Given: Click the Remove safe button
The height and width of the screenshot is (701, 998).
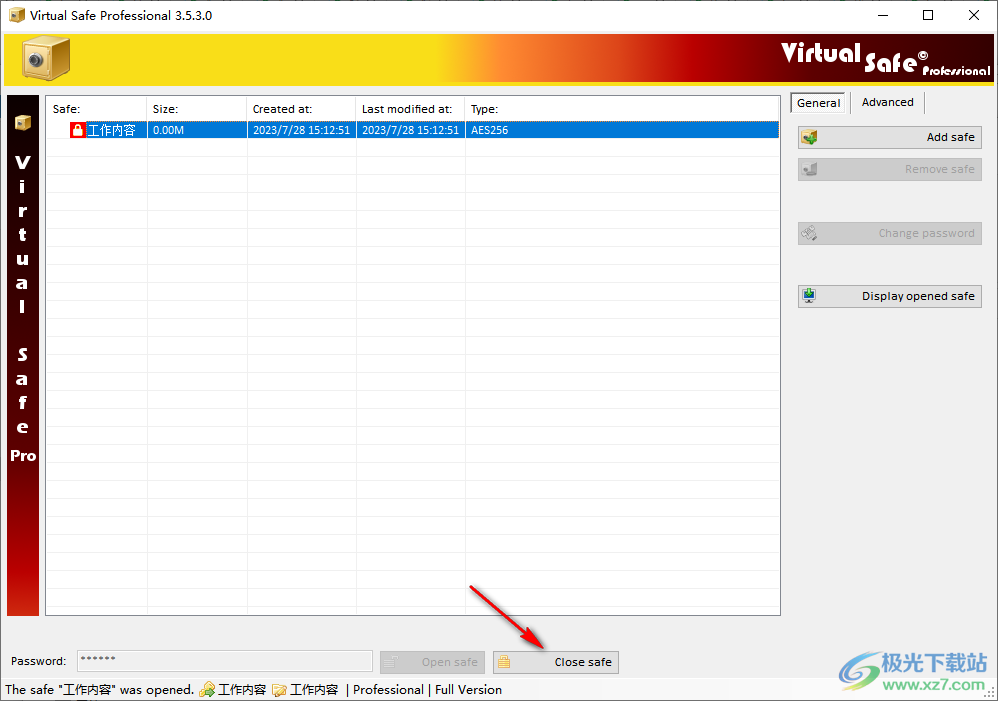Looking at the screenshot, I should point(890,169).
